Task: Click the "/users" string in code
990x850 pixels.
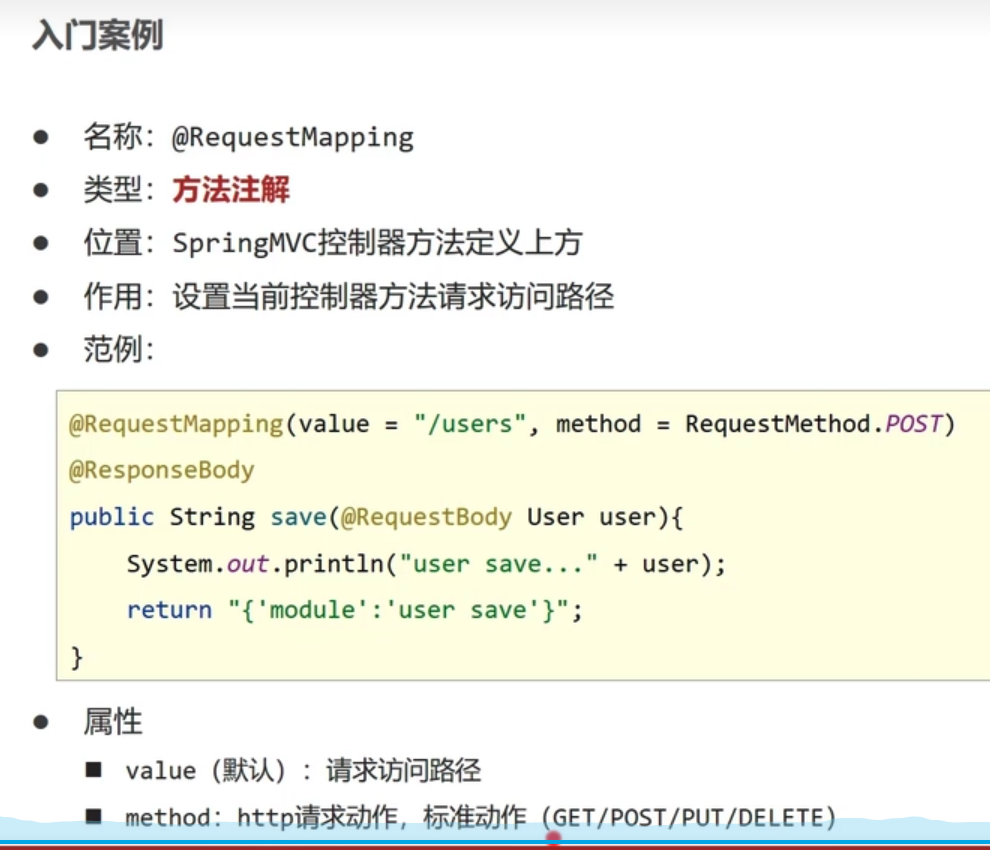Action: (470, 424)
